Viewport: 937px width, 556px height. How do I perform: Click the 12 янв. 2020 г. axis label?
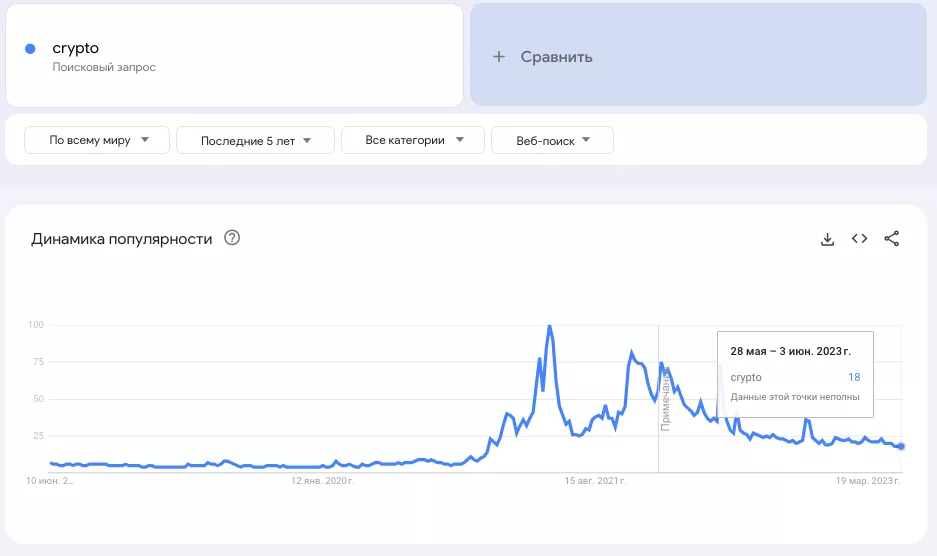[322, 481]
